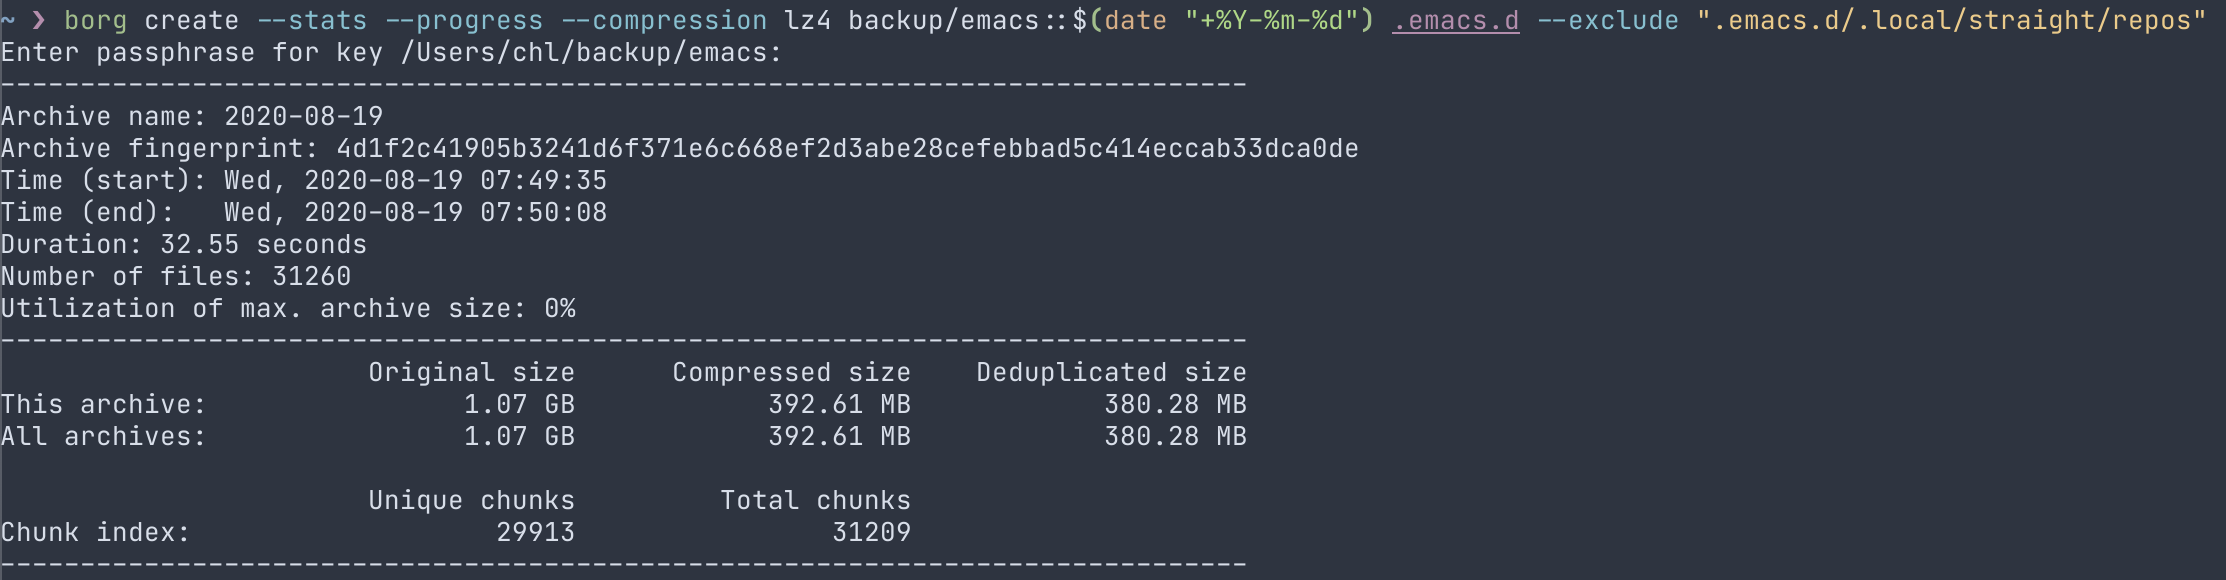Click the archive fingerprint hash
Image resolution: width=2226 pixels, height=580 pixels.
(847, 149)
